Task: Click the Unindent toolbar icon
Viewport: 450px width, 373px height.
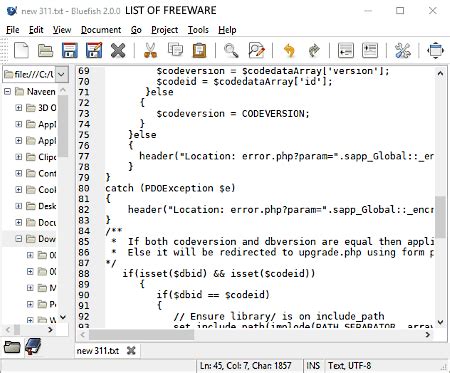Action: (346, 51)
